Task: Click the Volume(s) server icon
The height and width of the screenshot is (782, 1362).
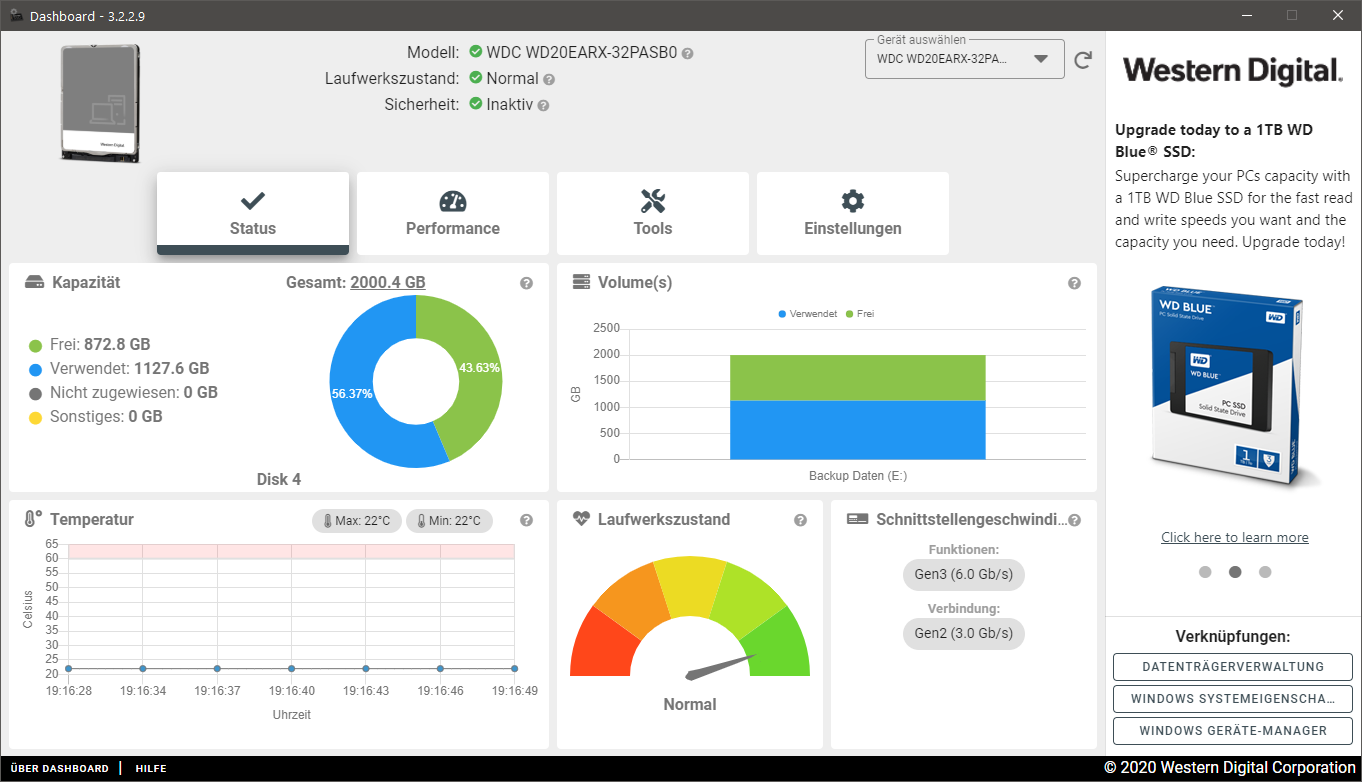Action: 581,283
